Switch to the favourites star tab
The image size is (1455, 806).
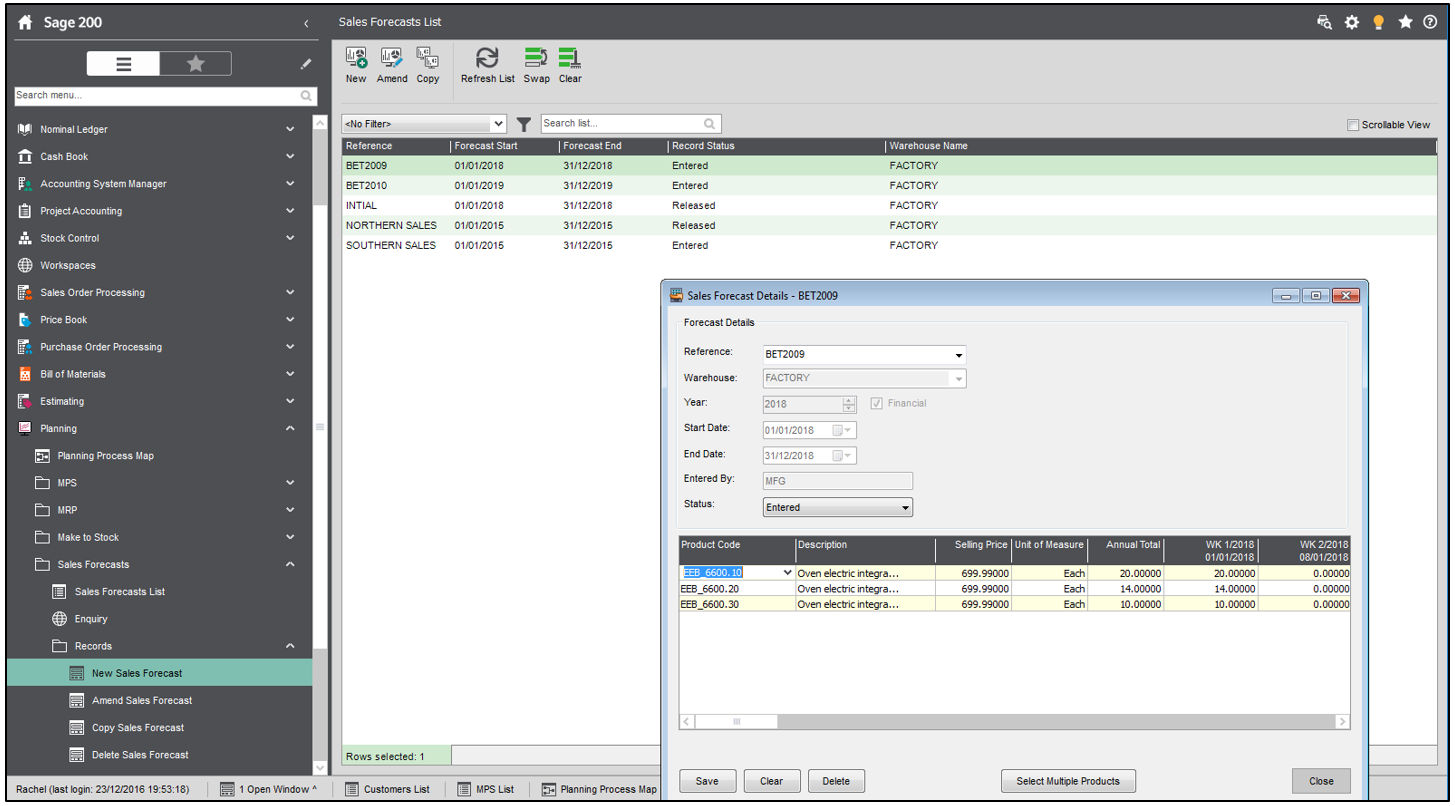tap(195, 64)
